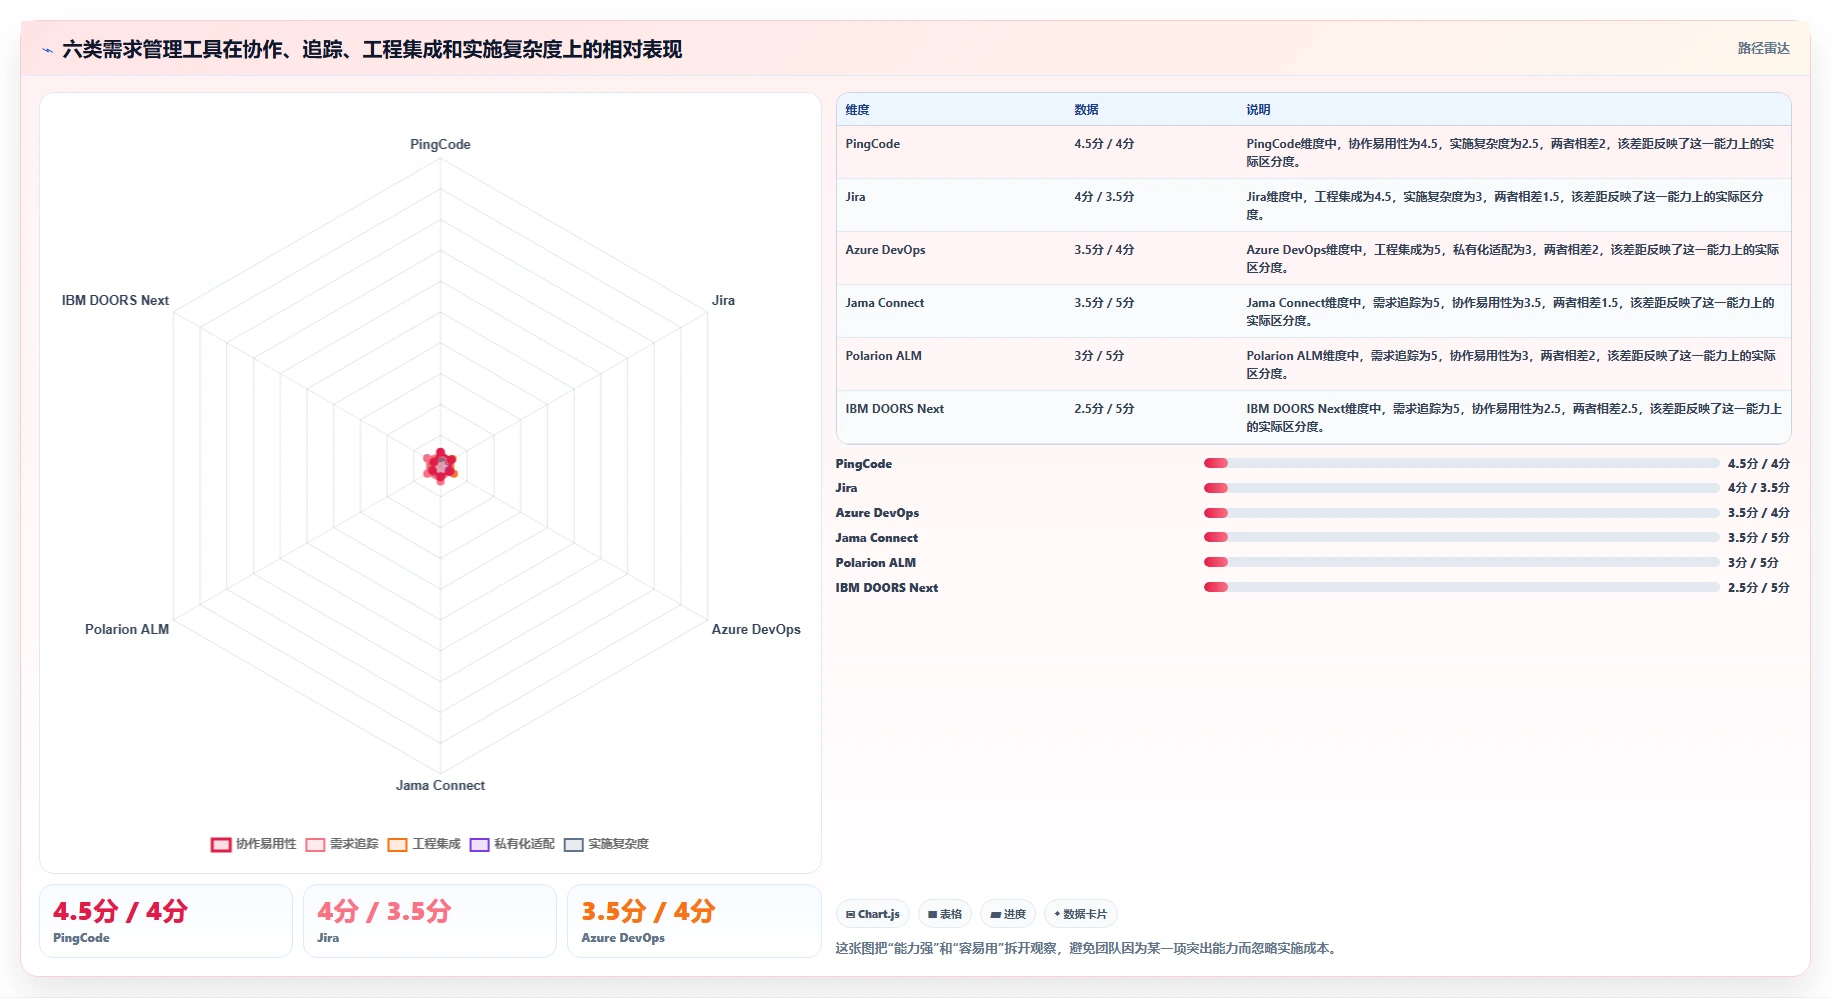Click the radar axis label Jama Connect

[440, 785]
